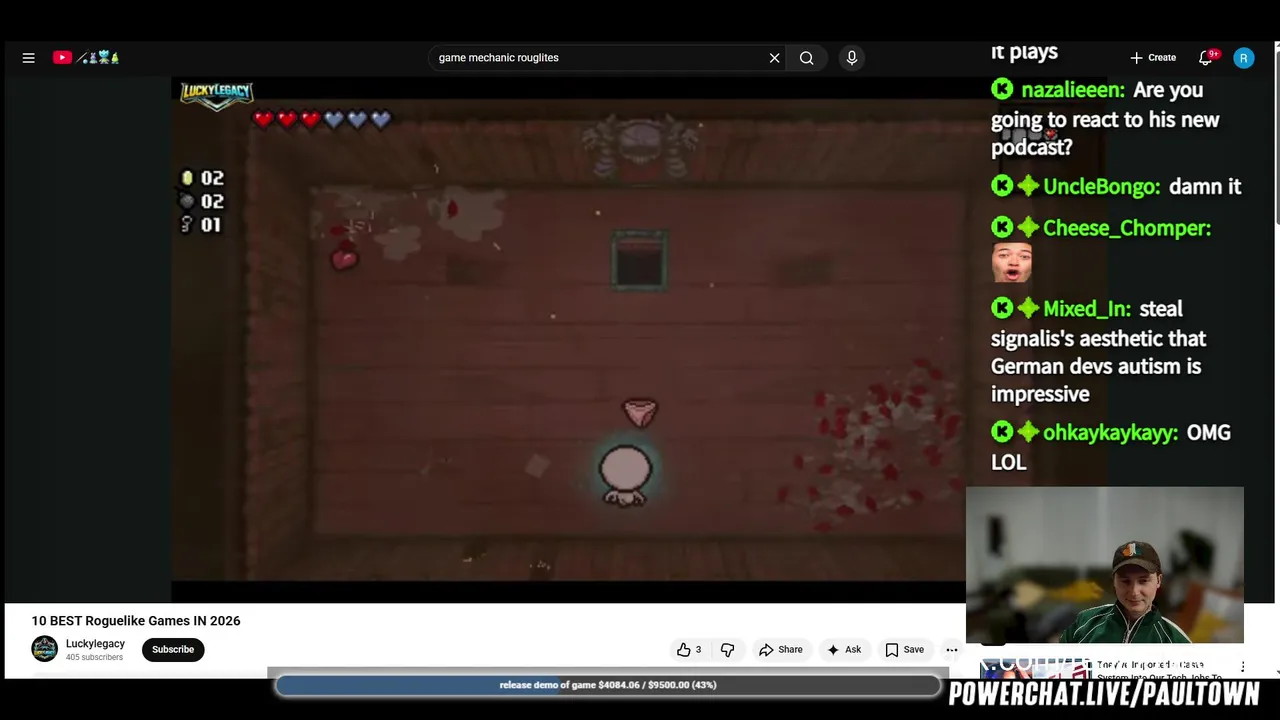This screenshot has width=1280, height=720.
Task: Click the Kick badge beside nazalieeen
Action: [x=1002, y=90]
